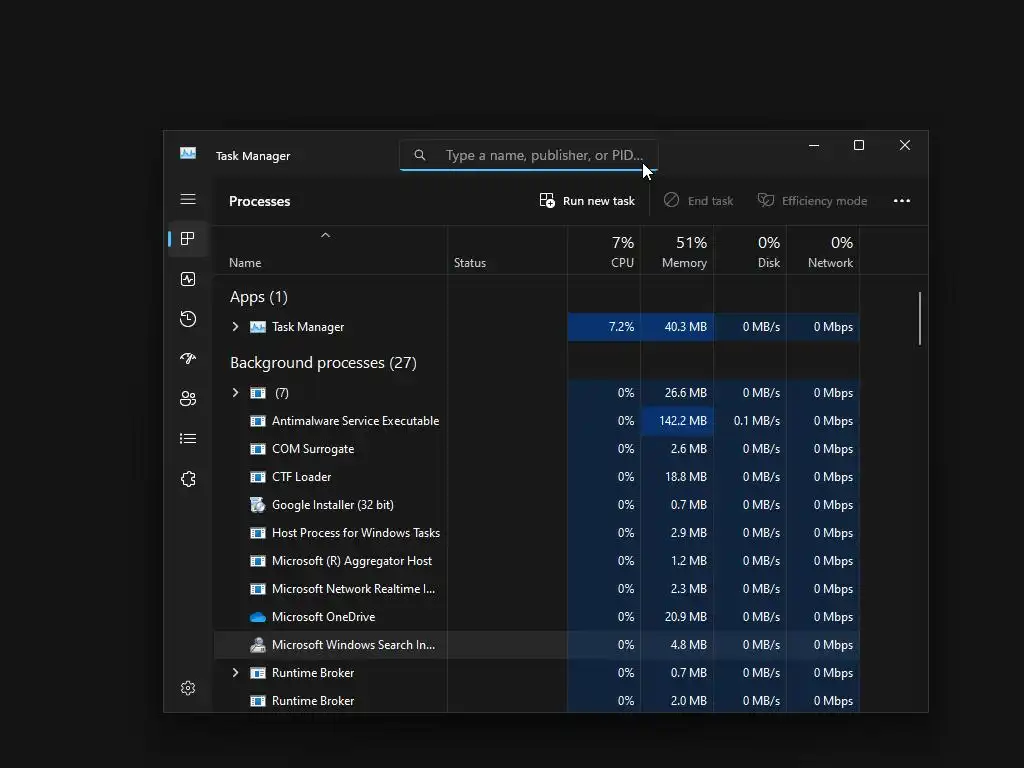Viewport: 1024px width, 768px height.
Task: Sort by the Network column header
Action: coord(824,251)
